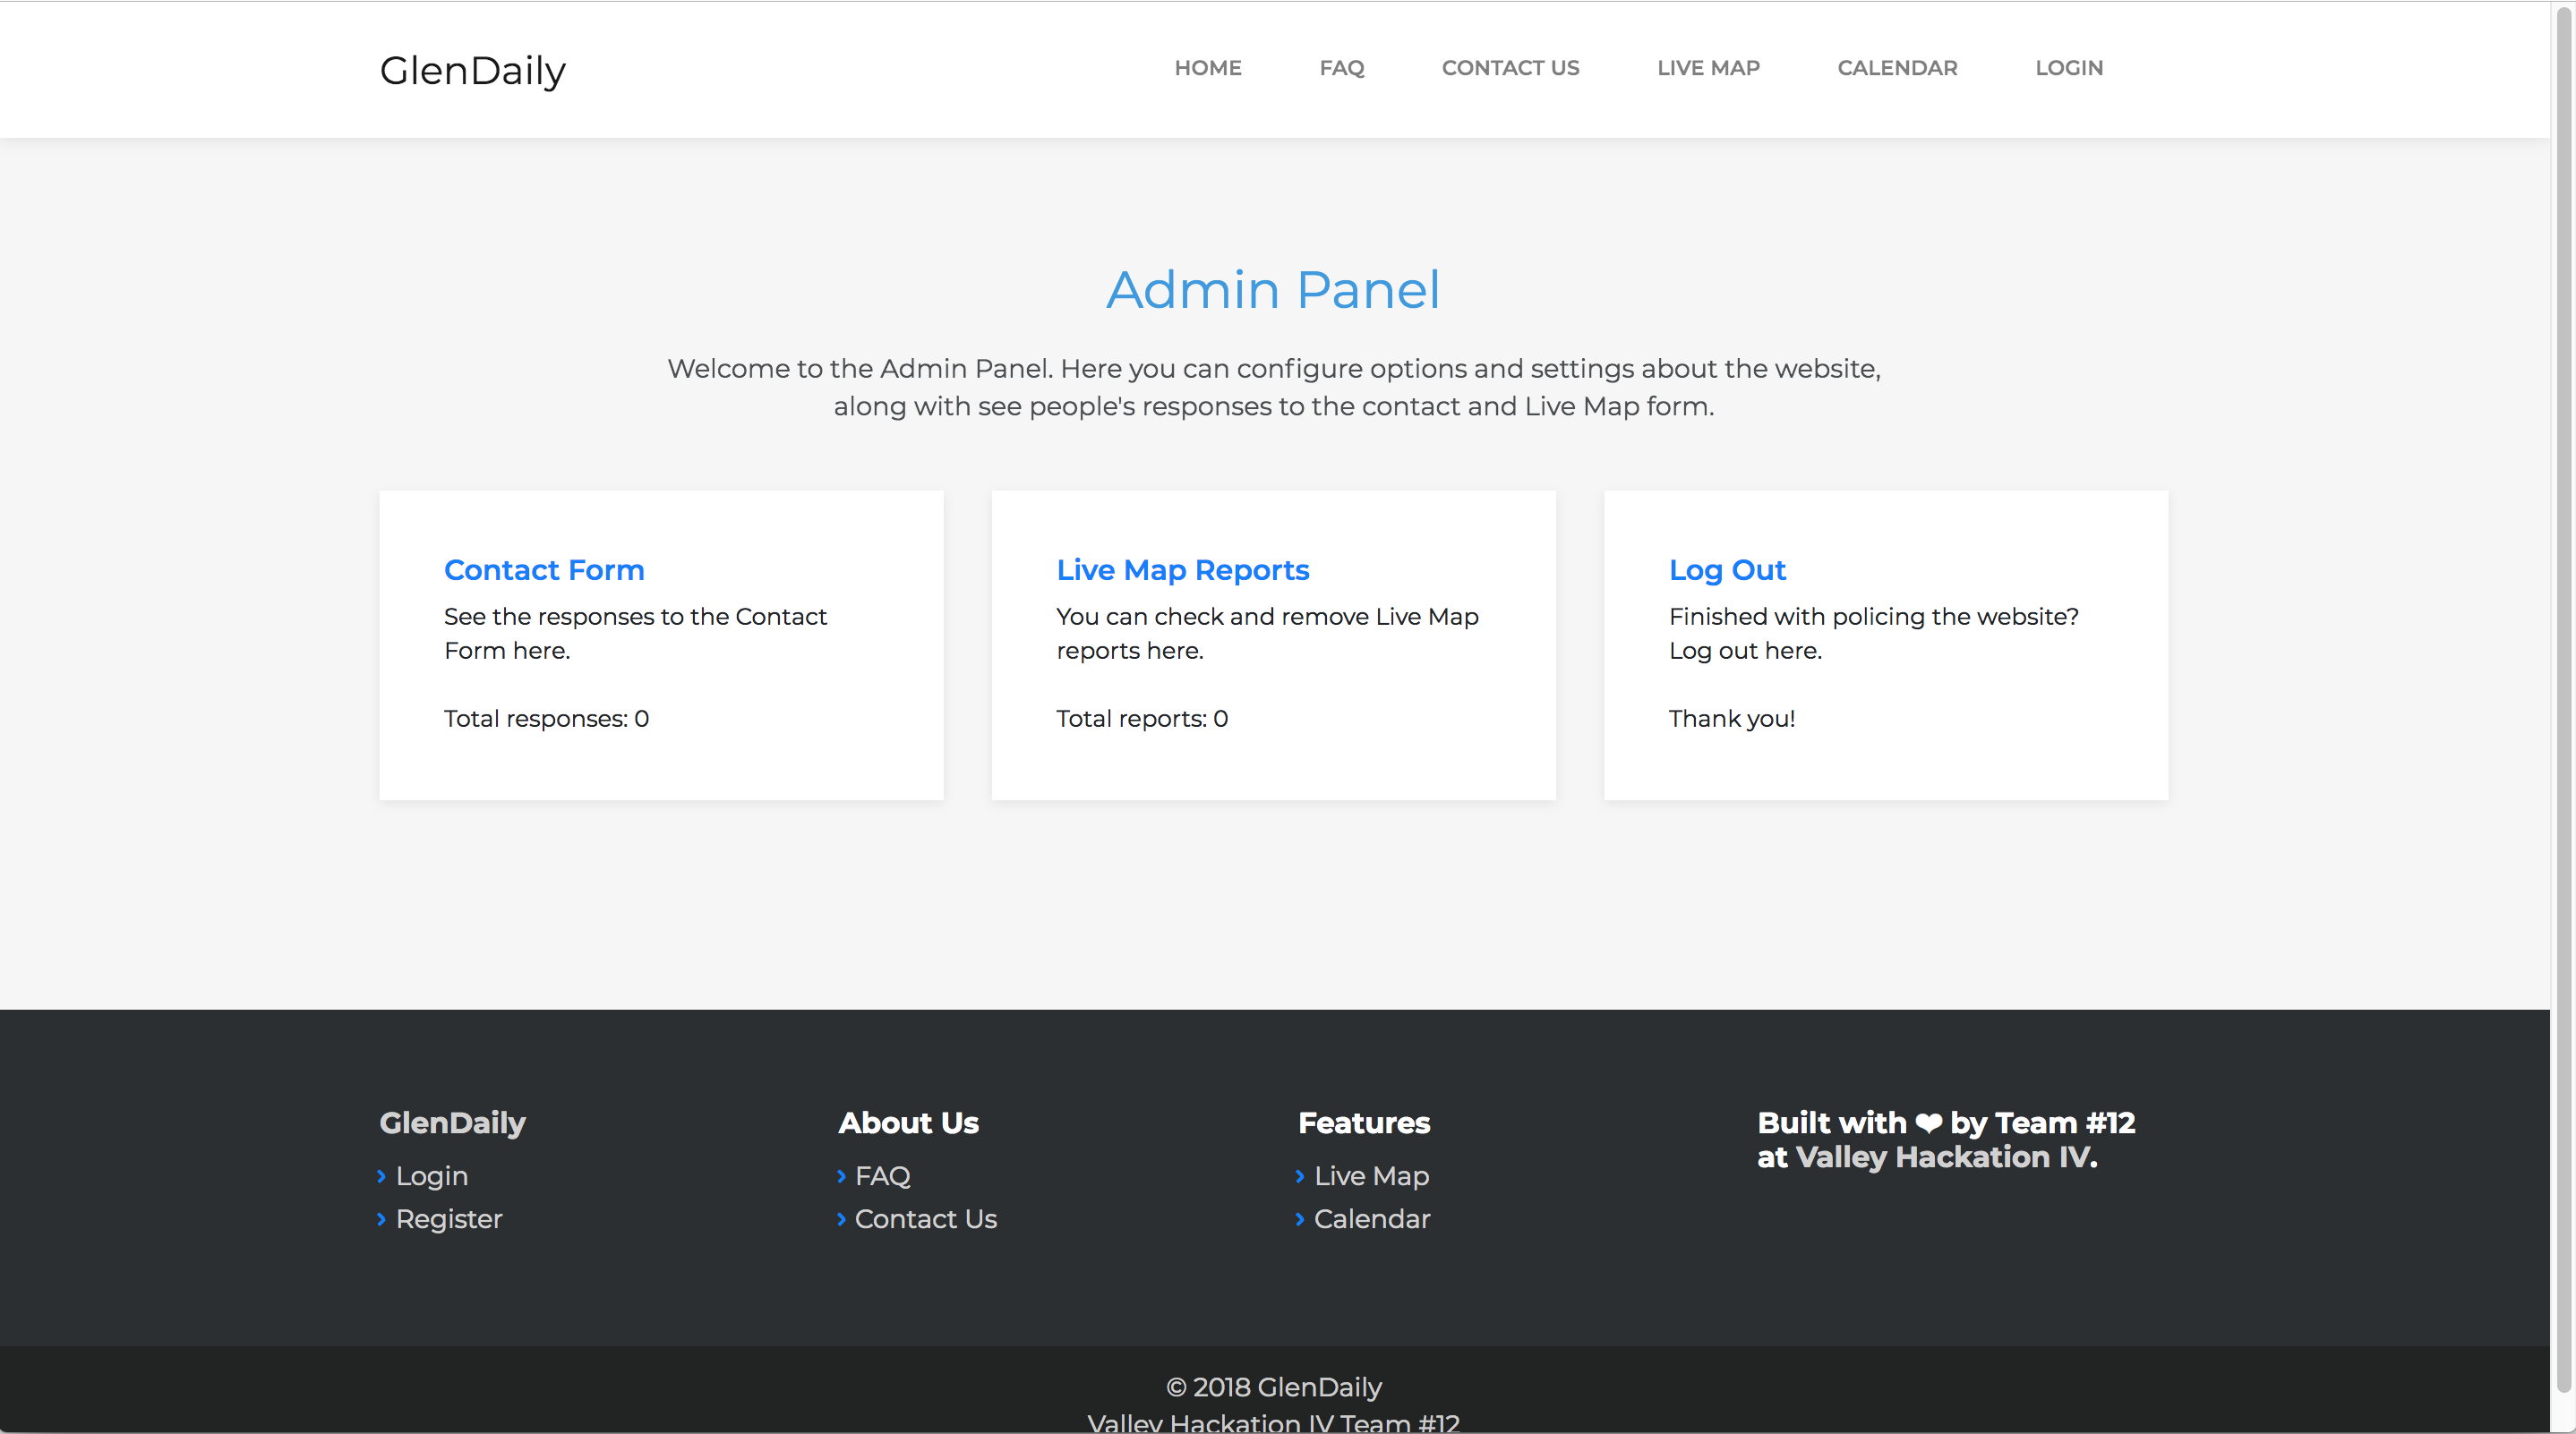Open the footer Contact Us link
The width and height of the screenshot is (2576, 1434).
[925, 1219]
